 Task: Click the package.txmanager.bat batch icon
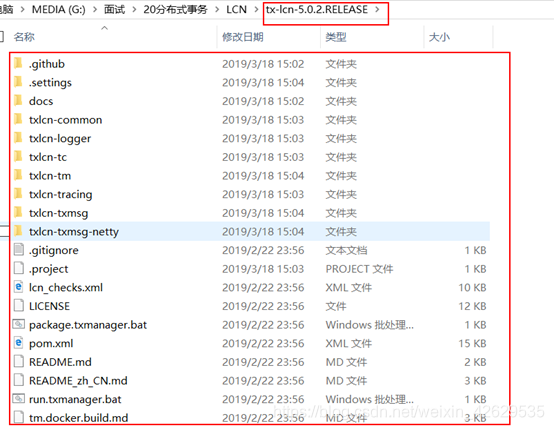pos(19,324)
